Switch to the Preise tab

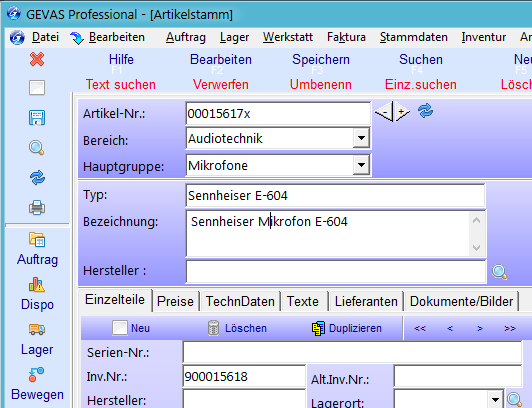point(175,301)
